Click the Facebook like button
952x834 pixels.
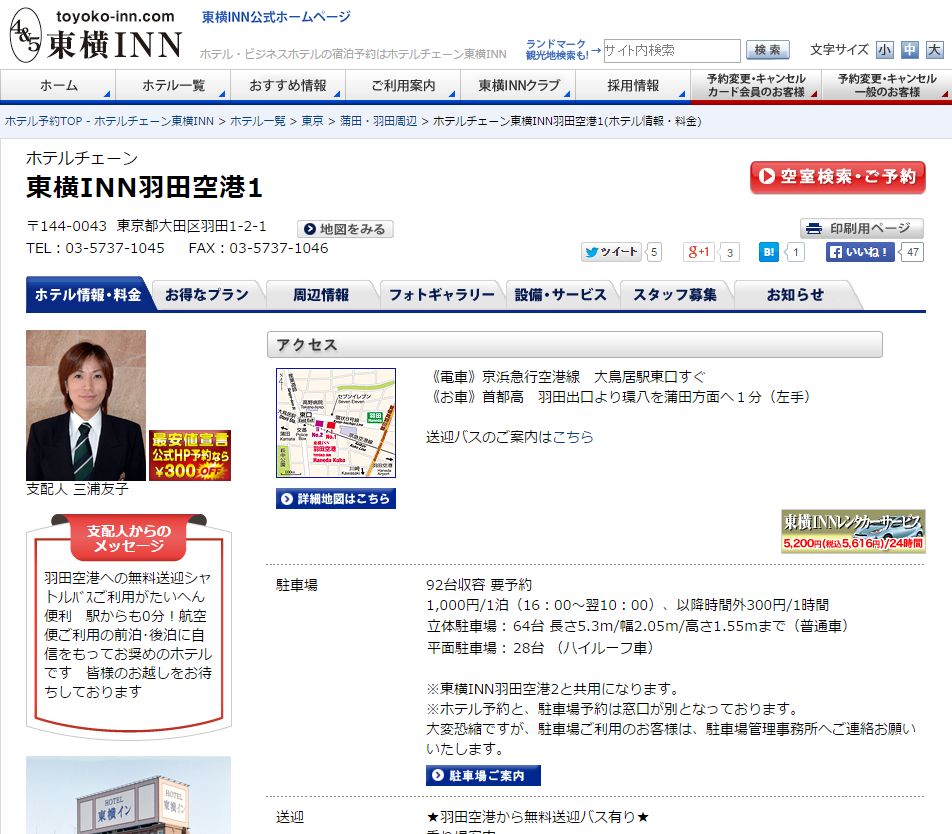pos(860,252)
